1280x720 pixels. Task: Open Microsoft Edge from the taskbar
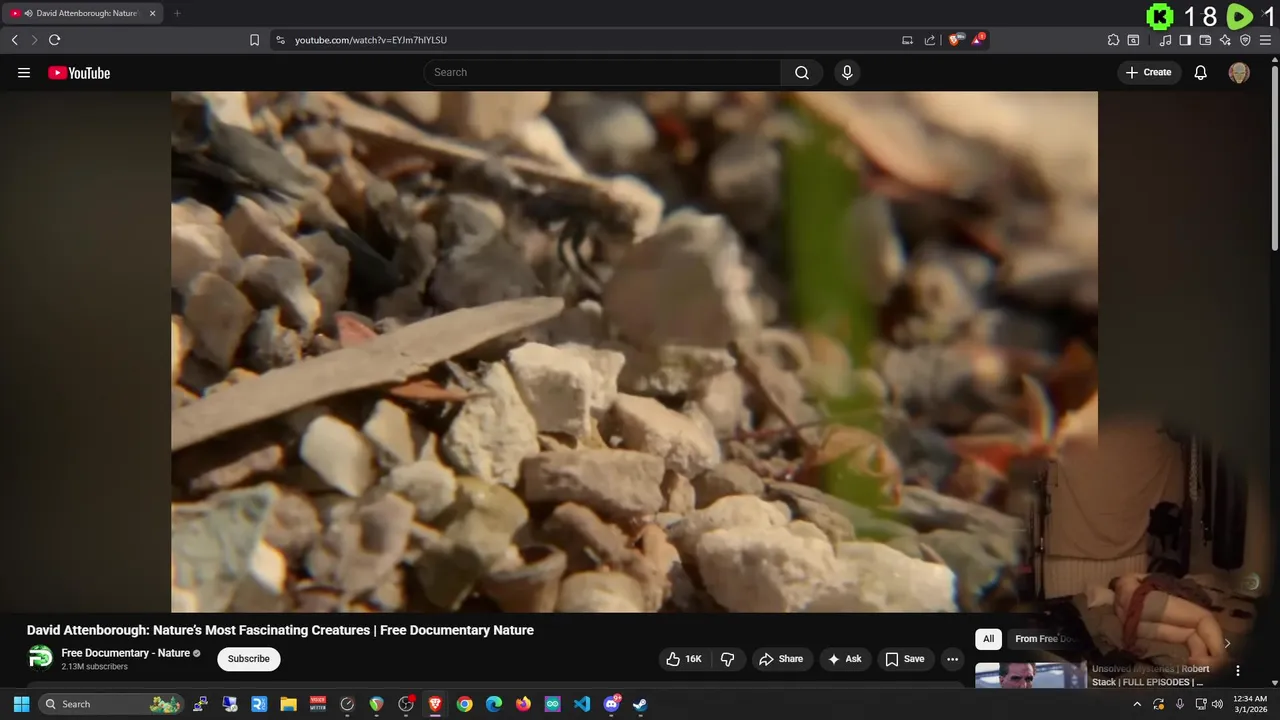(494, 704)
